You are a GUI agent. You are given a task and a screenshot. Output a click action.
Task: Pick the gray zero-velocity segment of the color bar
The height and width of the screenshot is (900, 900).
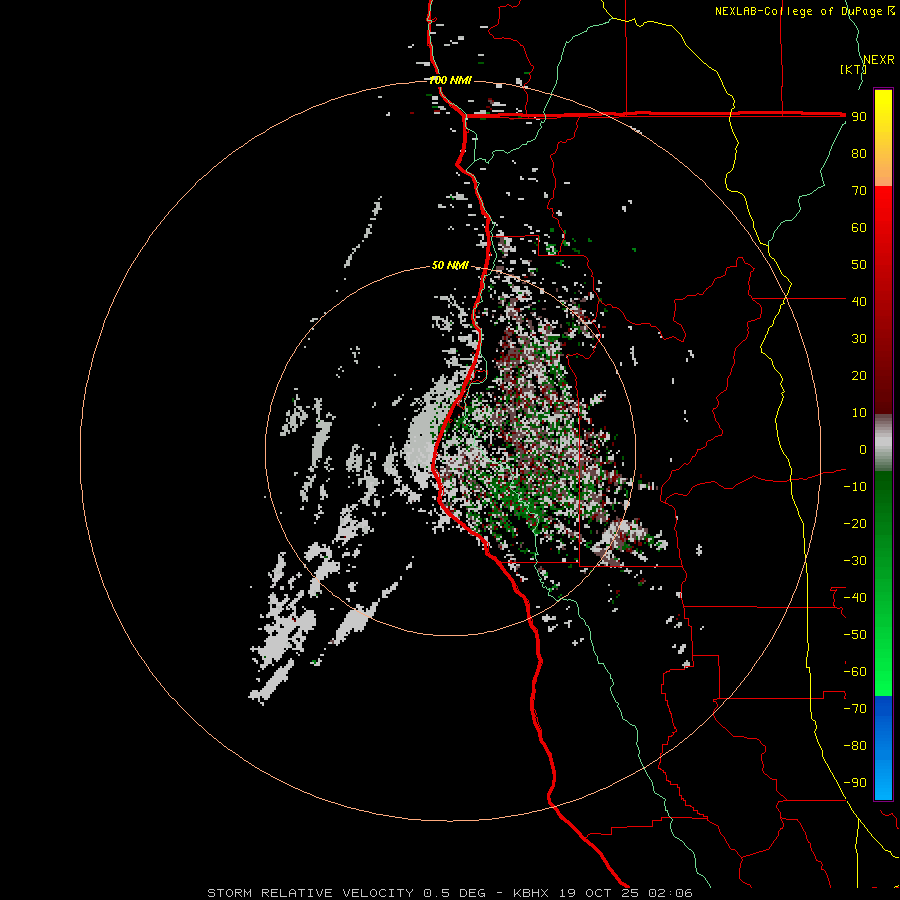pos(883,443)
